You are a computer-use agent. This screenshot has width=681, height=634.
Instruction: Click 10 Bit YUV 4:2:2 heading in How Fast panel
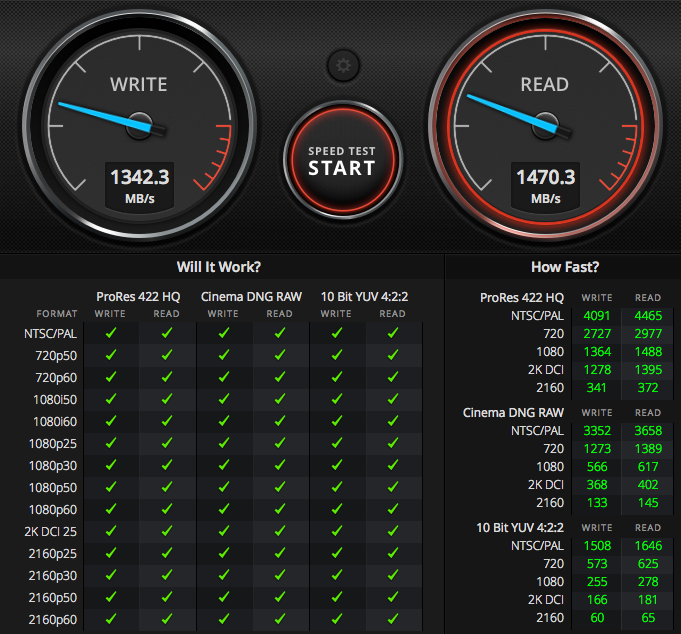(x=520, y=528)
